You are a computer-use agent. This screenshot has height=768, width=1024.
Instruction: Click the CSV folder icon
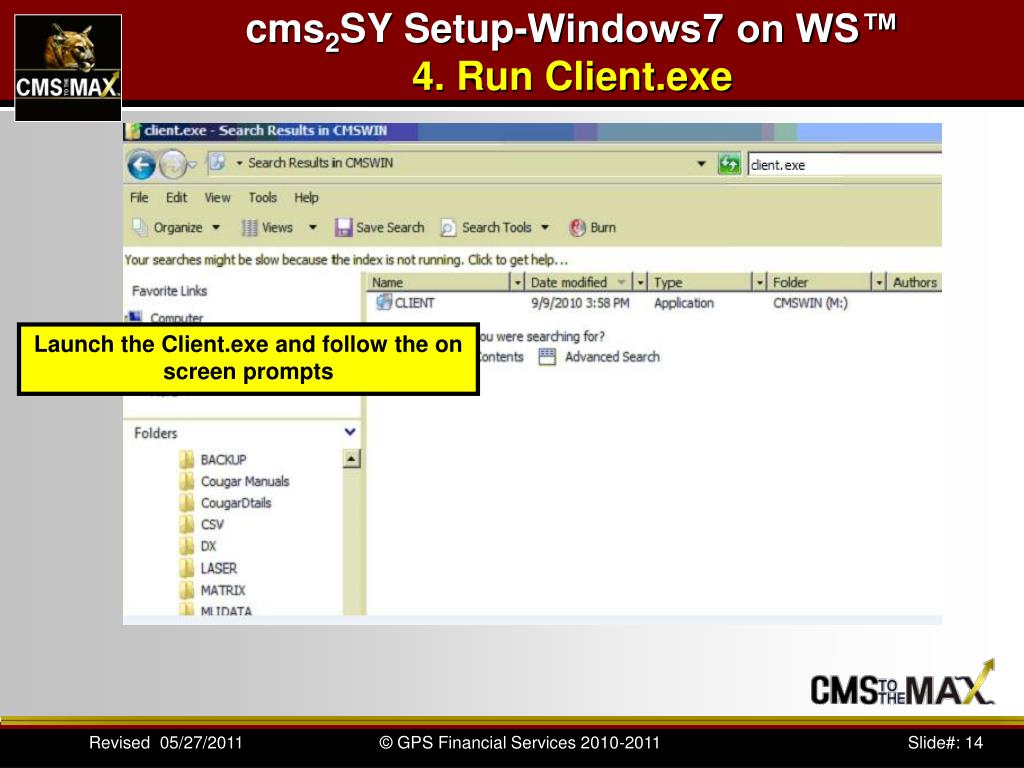tap(187, 524)
